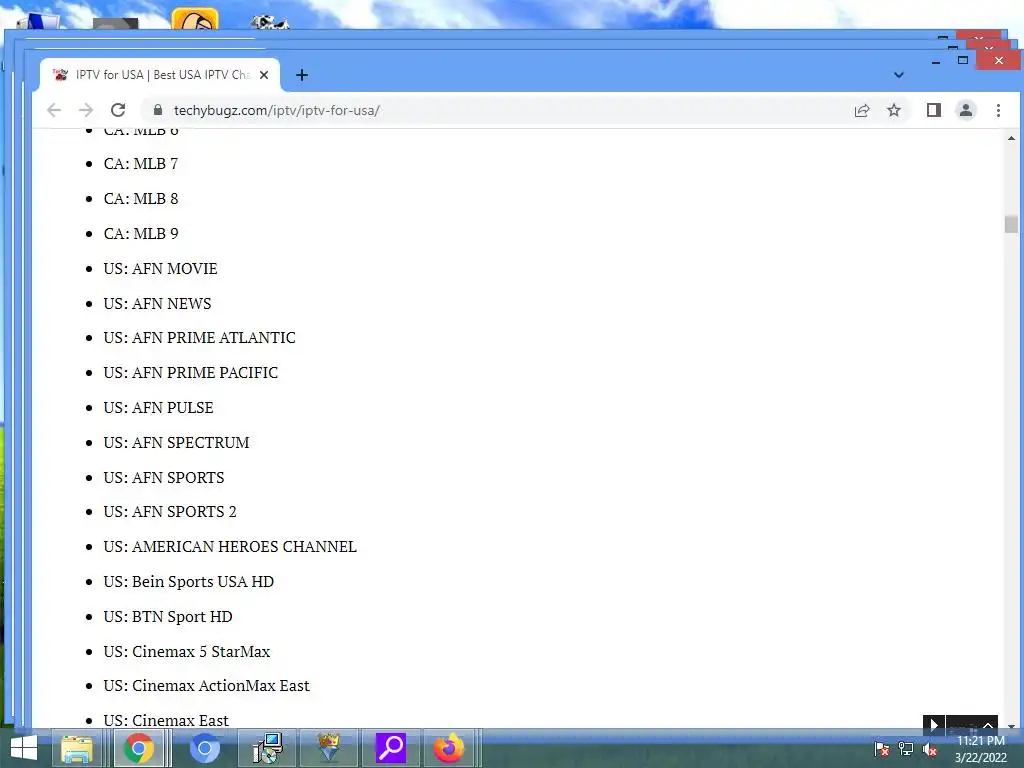Minimize the front Chrome window

[x=936, y=61]
